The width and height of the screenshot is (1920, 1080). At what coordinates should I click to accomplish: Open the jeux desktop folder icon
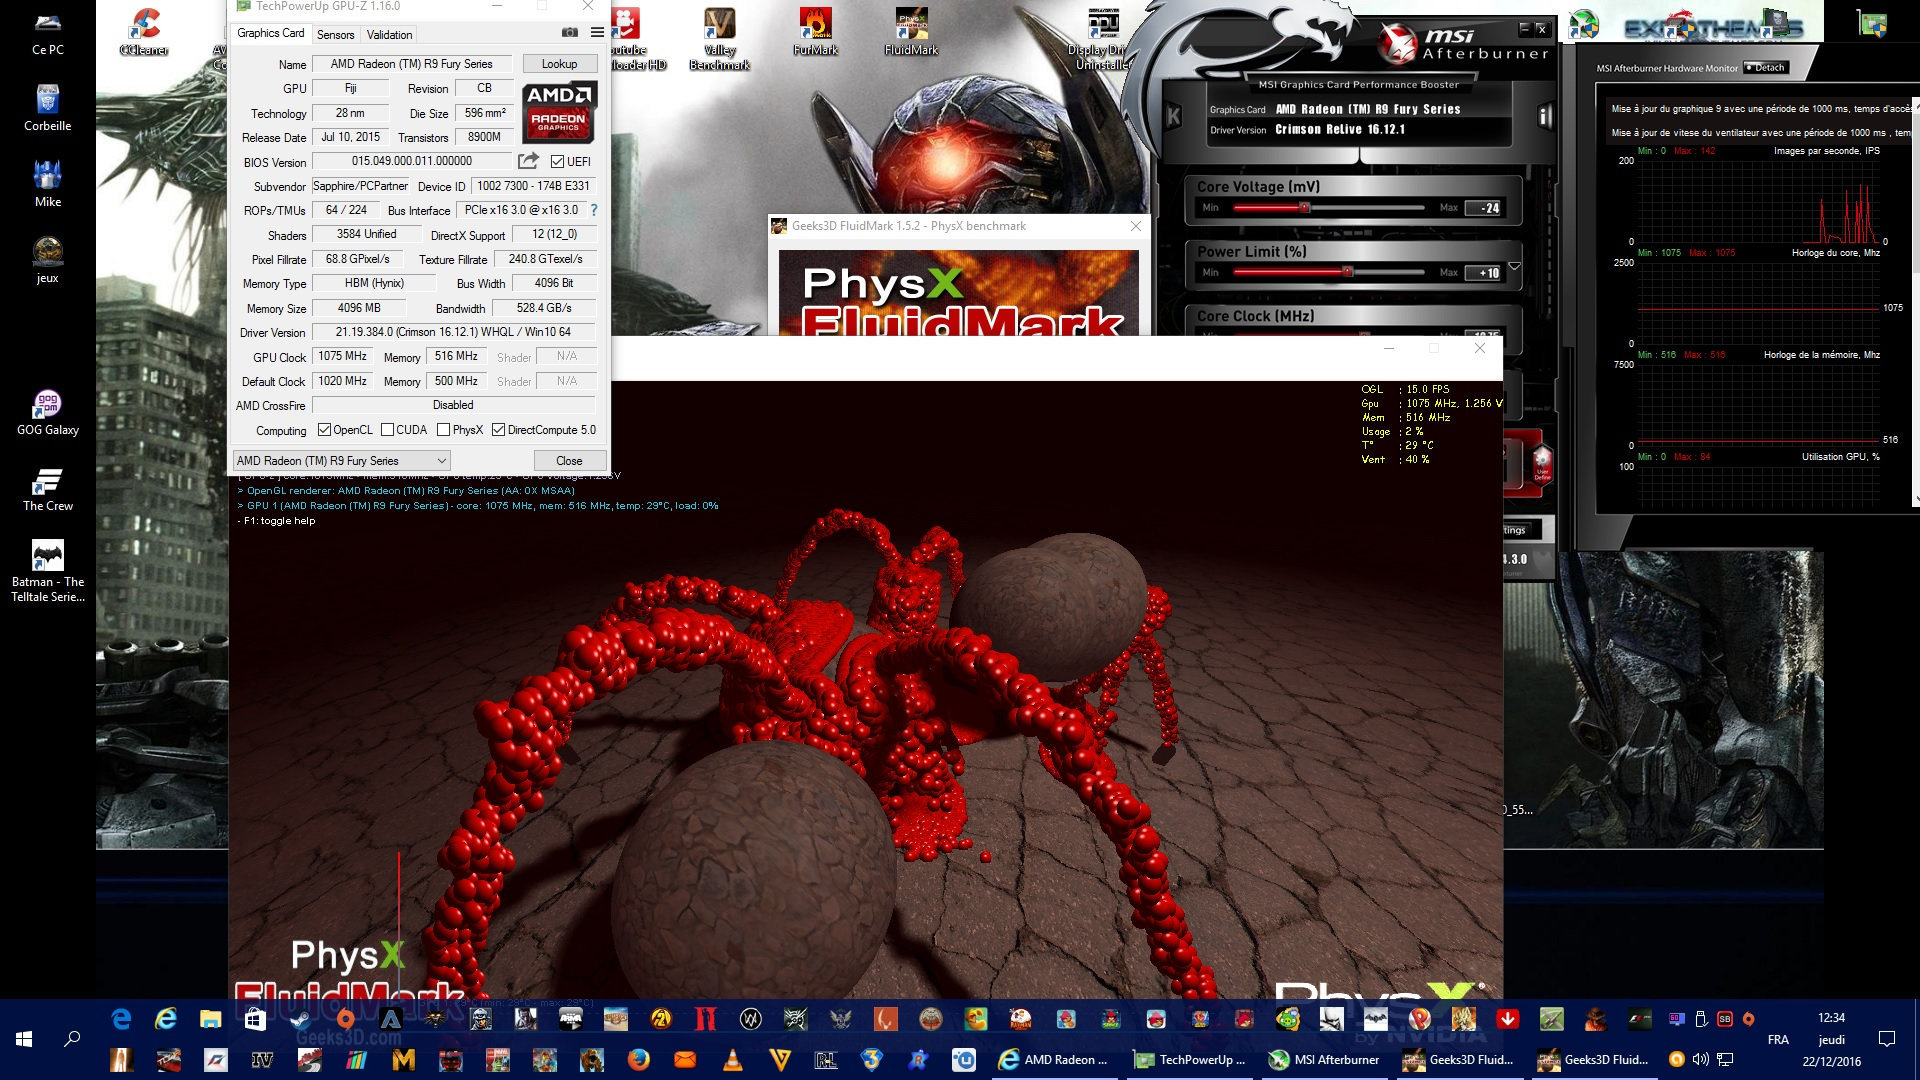click(48, 259)
